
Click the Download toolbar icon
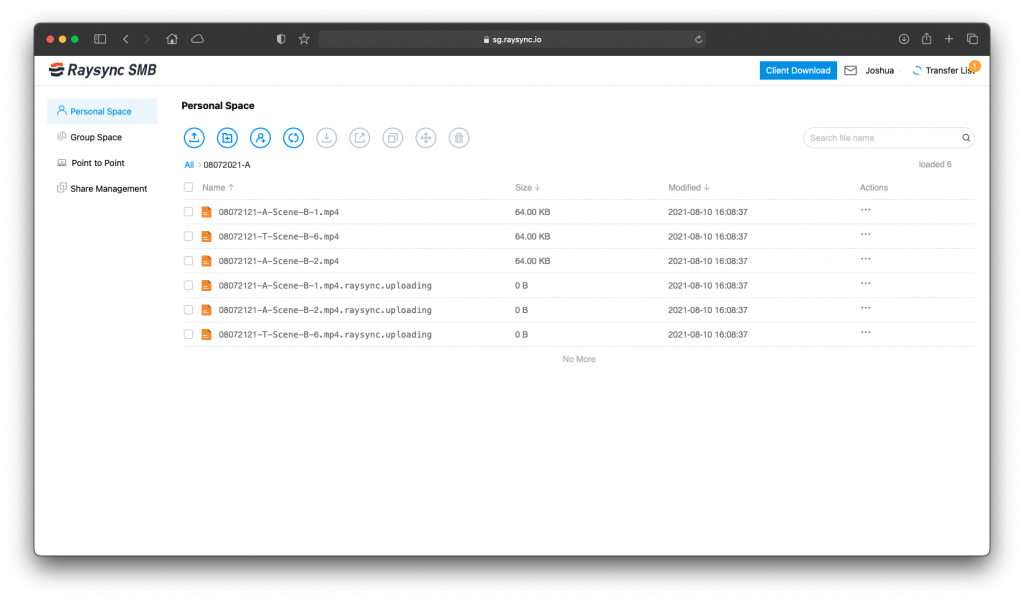click(327, 138)
